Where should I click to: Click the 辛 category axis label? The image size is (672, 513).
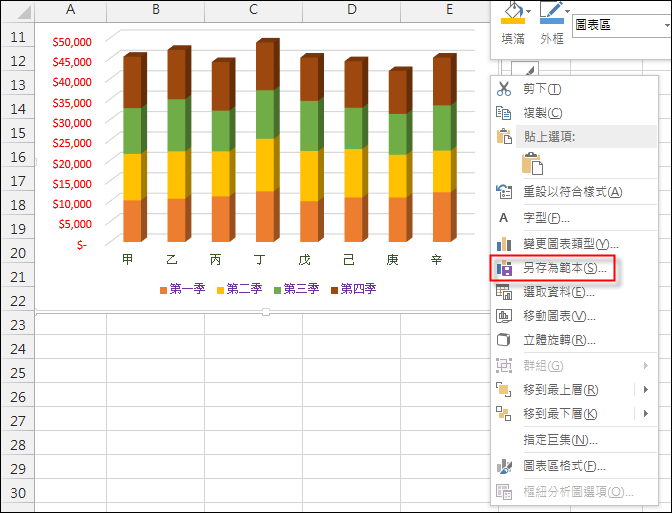point(436,259)
